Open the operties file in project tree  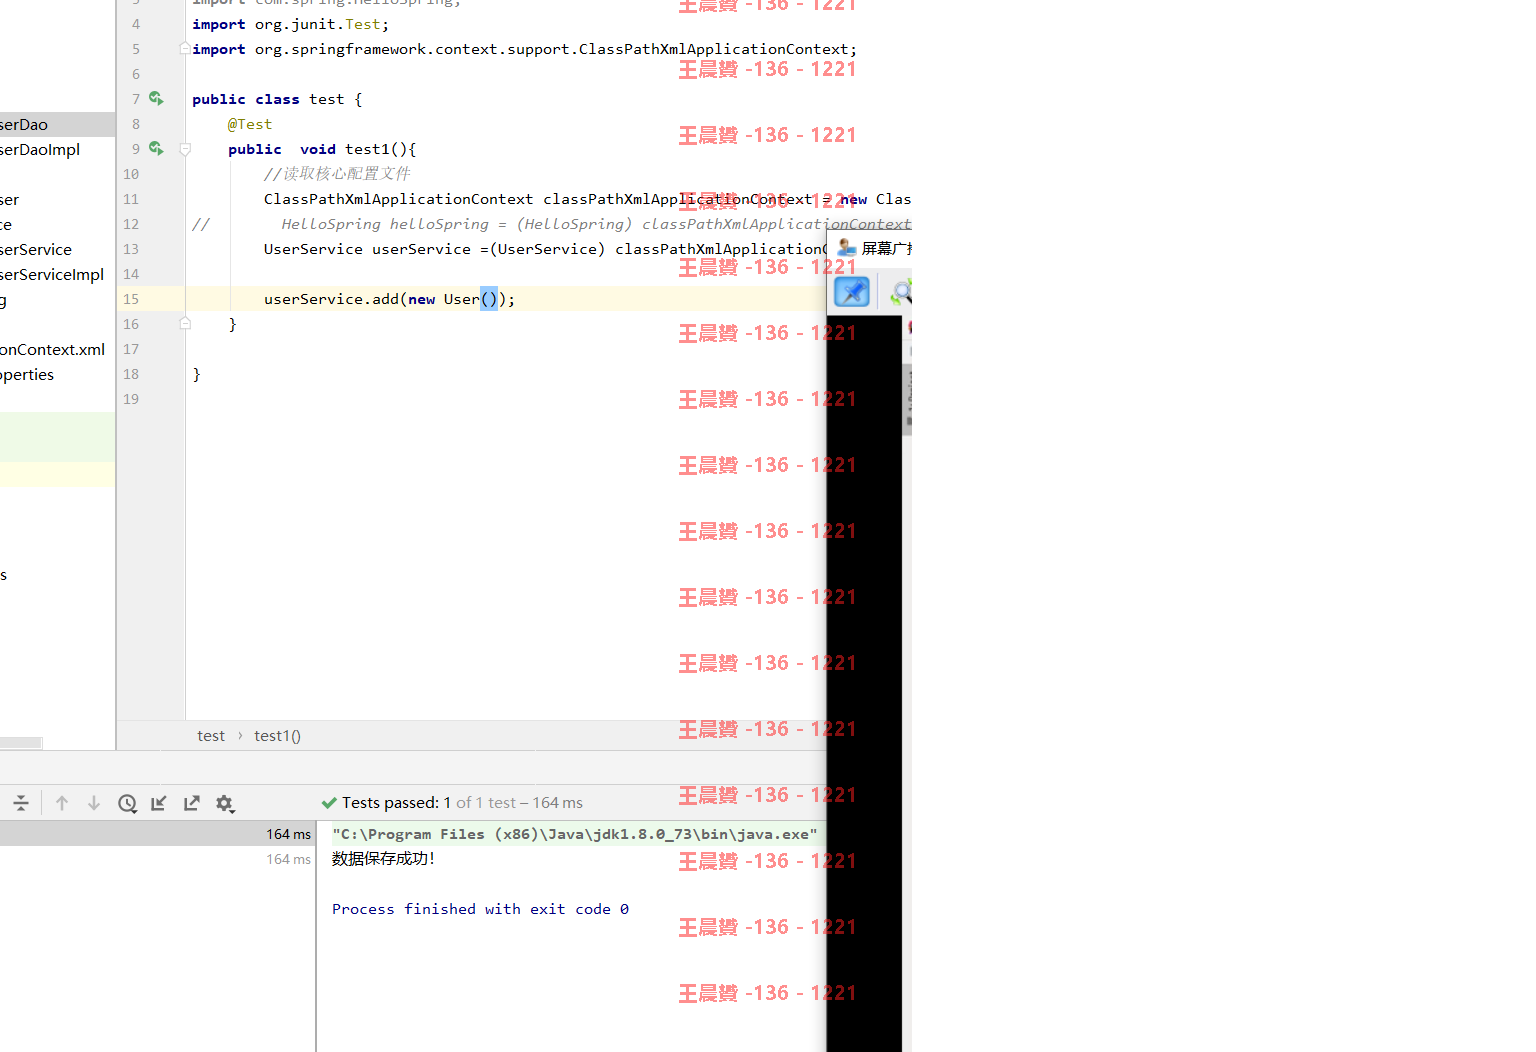(x=27, y=374)
